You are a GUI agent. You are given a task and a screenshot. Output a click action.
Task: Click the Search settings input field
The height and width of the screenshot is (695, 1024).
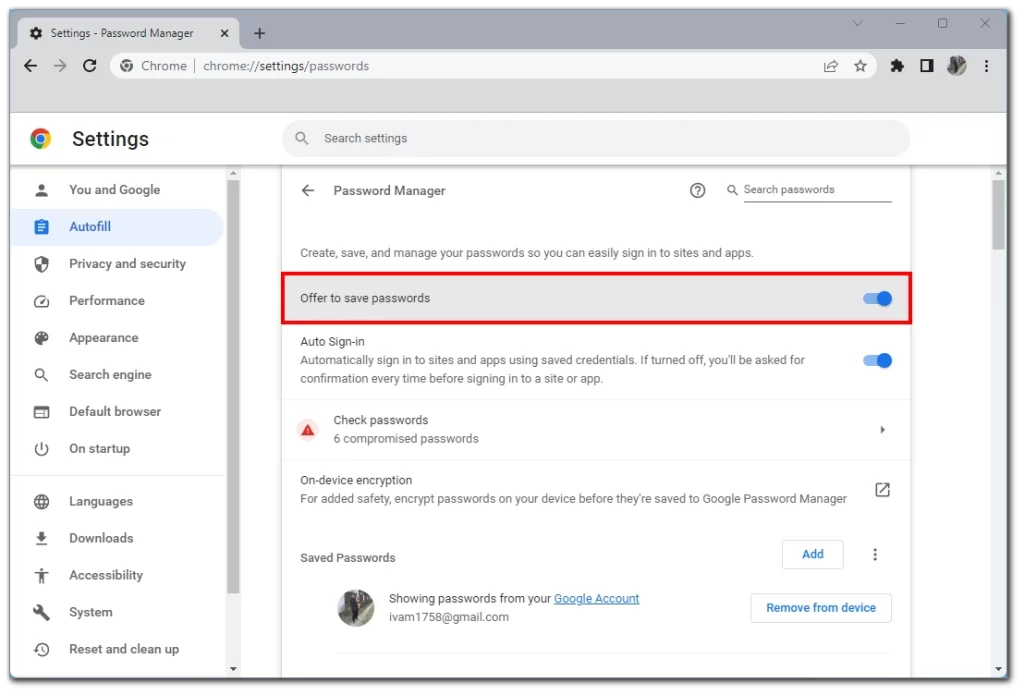tap(597, 138)
